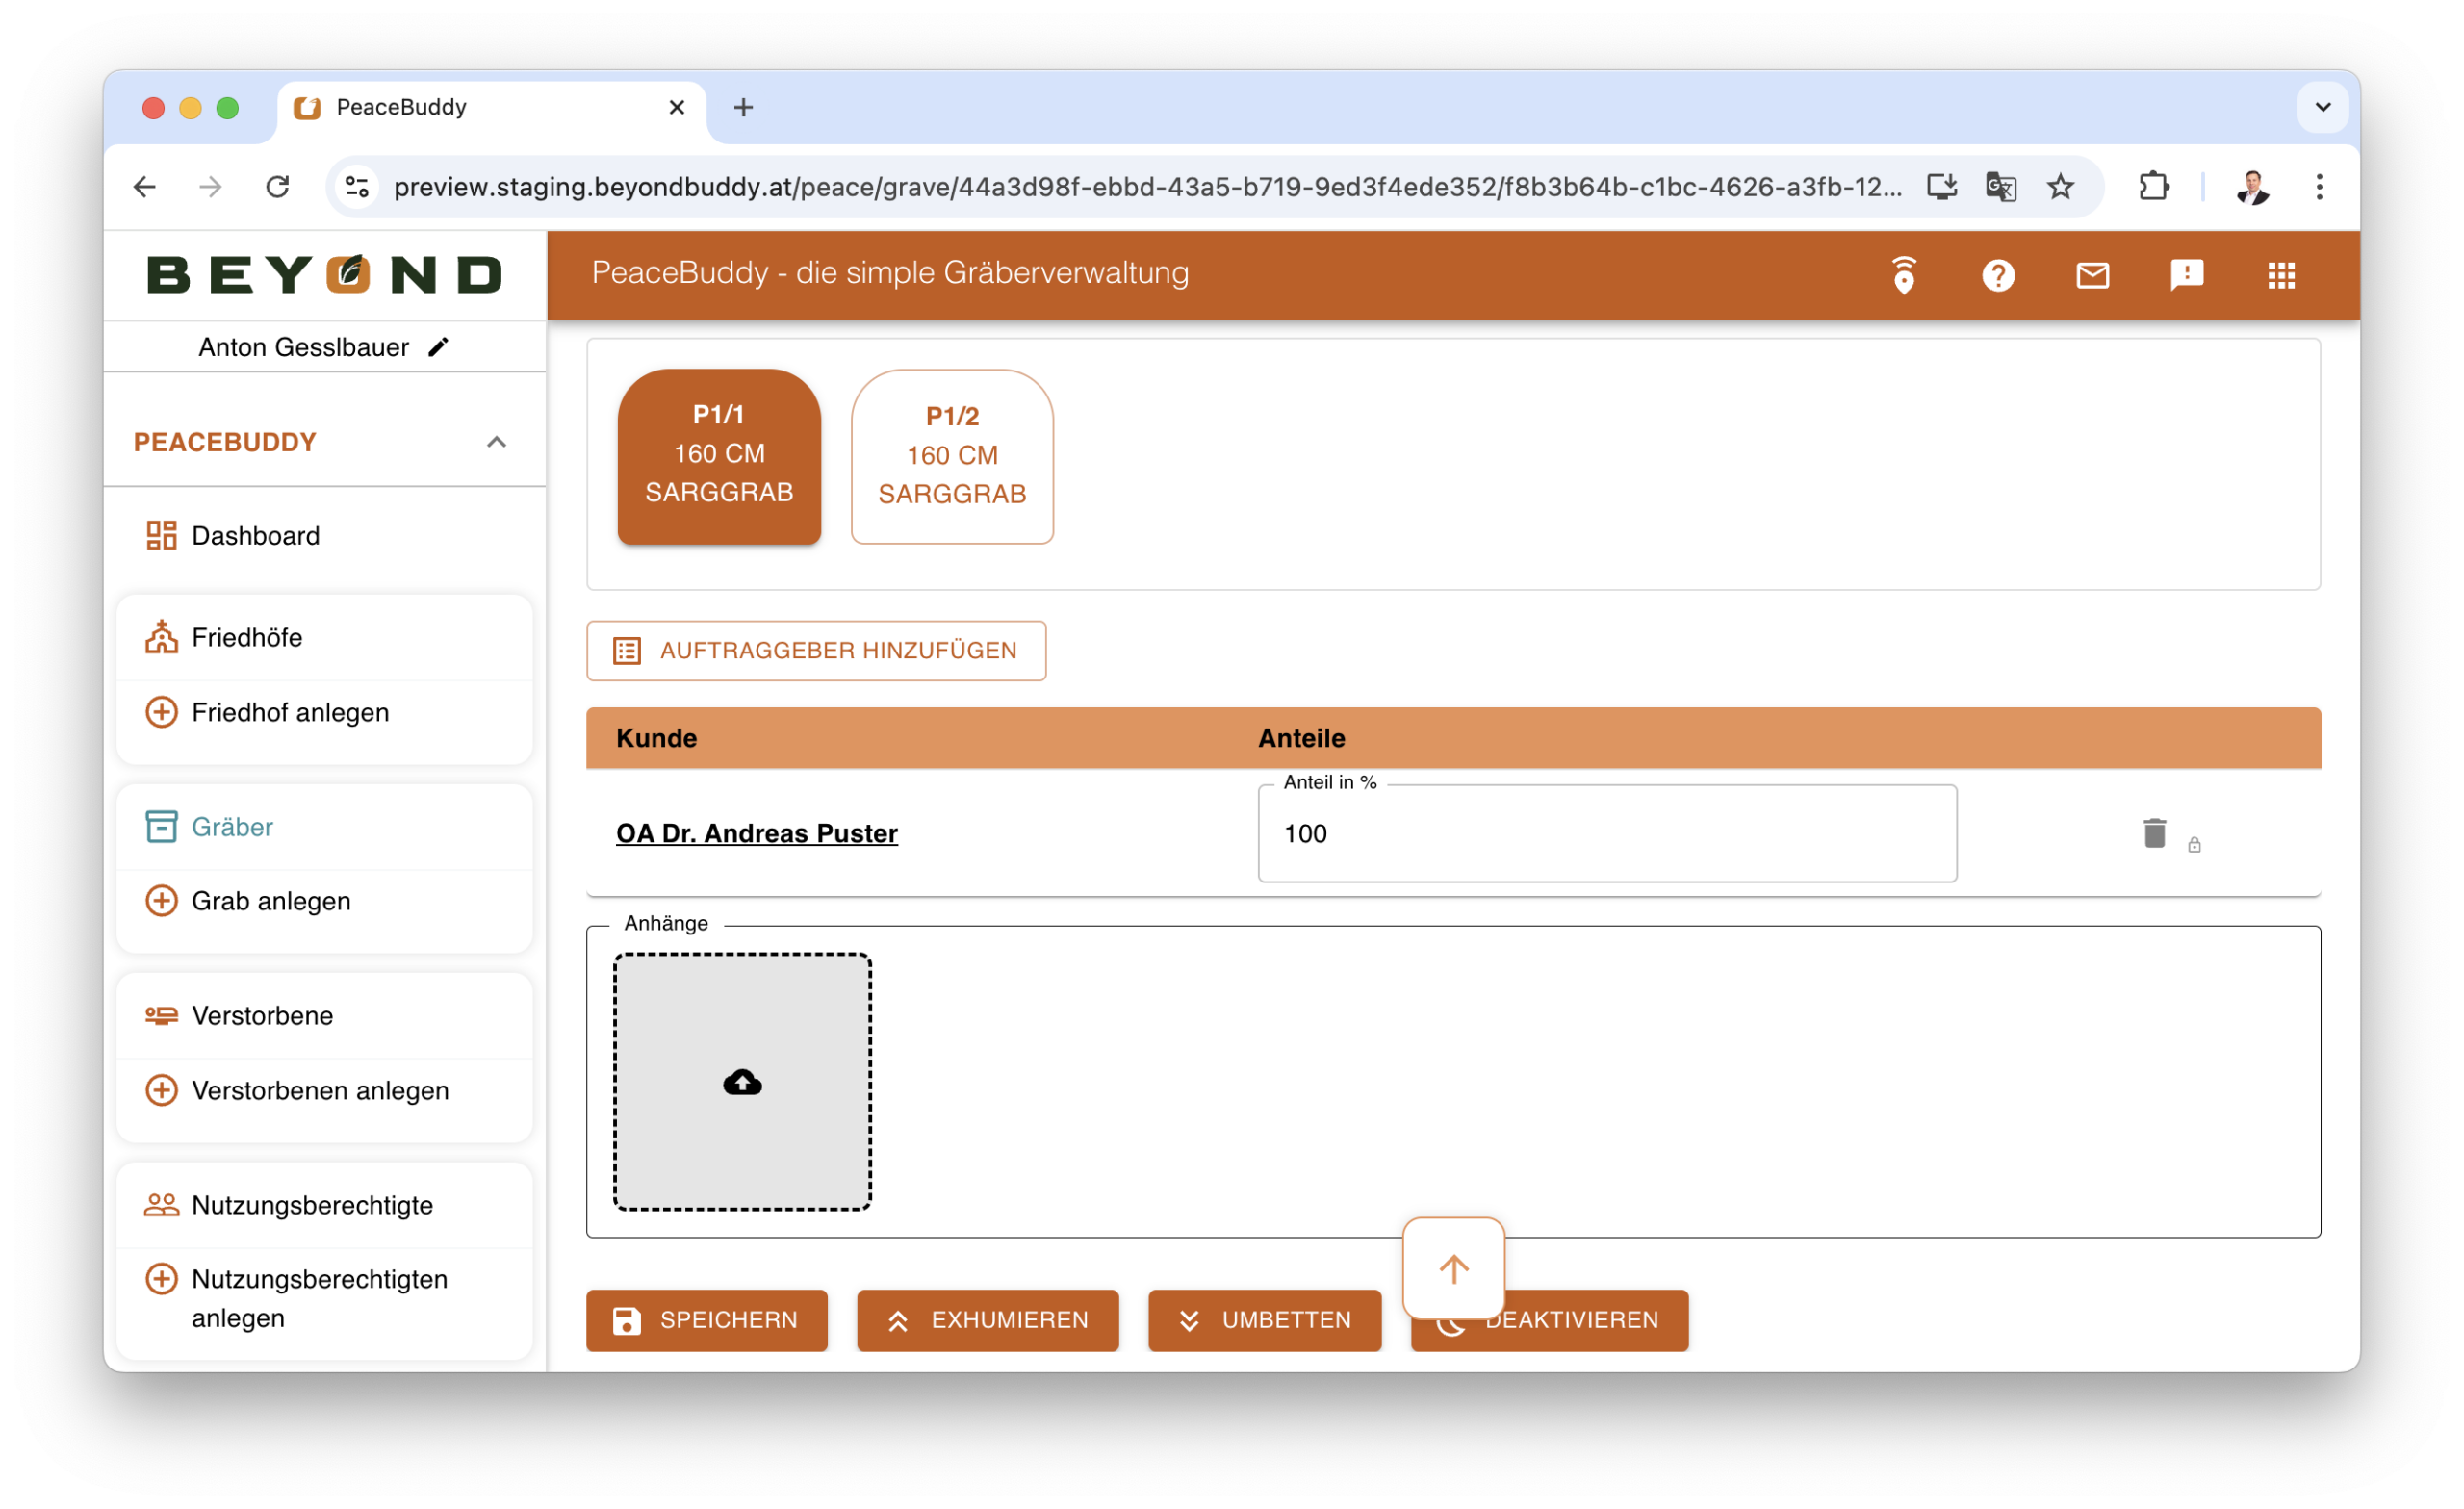2464x1509 pixels.
Task: Click the feedback speech bubble icon
Action: pos(2186,275)
